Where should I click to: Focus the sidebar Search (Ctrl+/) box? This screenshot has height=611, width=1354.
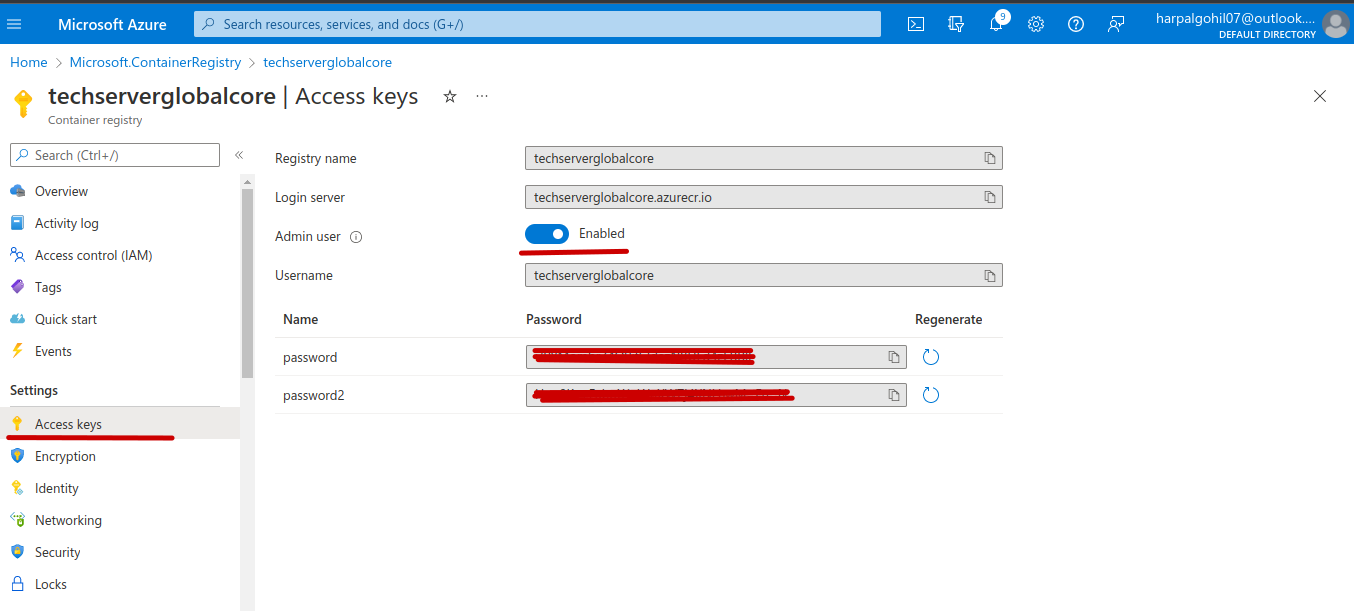pos(115,155)
